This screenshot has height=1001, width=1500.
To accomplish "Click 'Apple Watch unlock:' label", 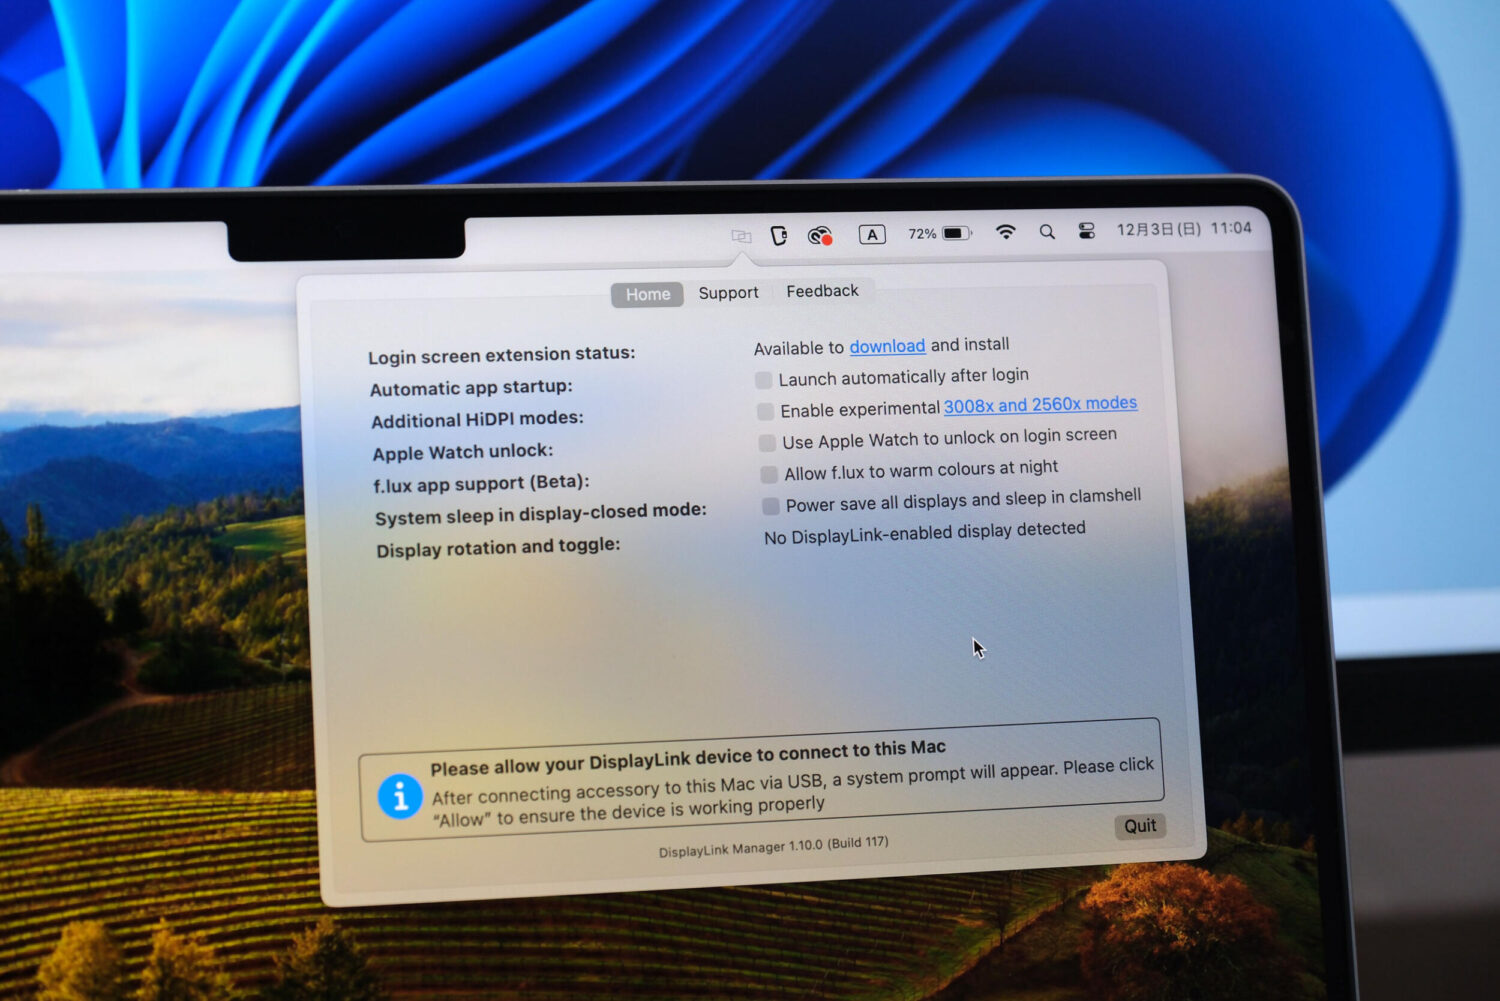I will tap(462, 452).
